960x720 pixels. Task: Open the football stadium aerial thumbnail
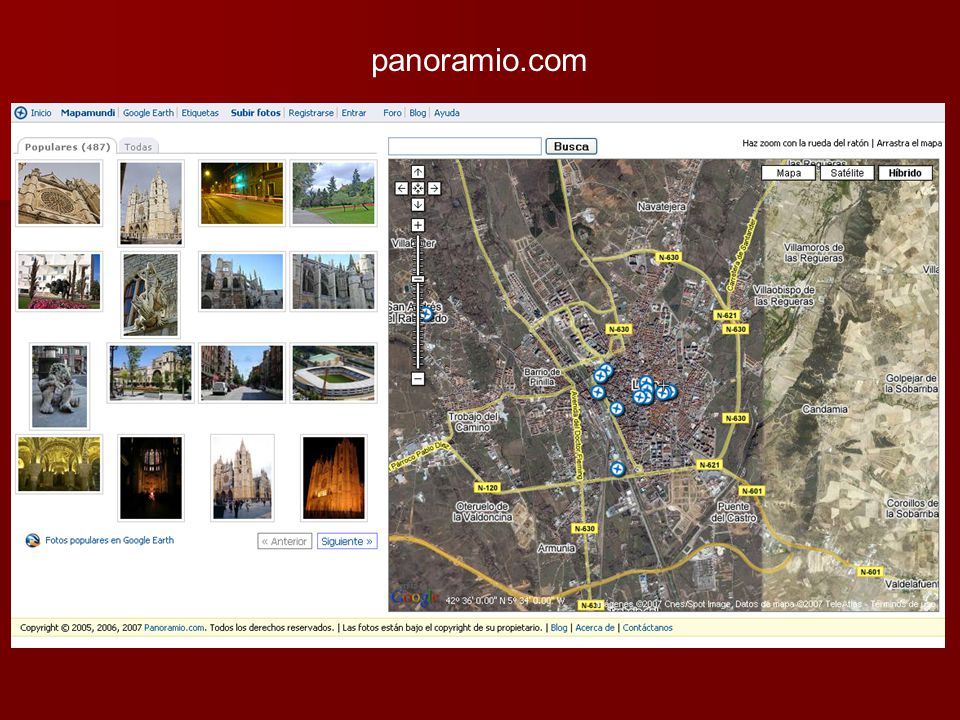click(334, 373)
